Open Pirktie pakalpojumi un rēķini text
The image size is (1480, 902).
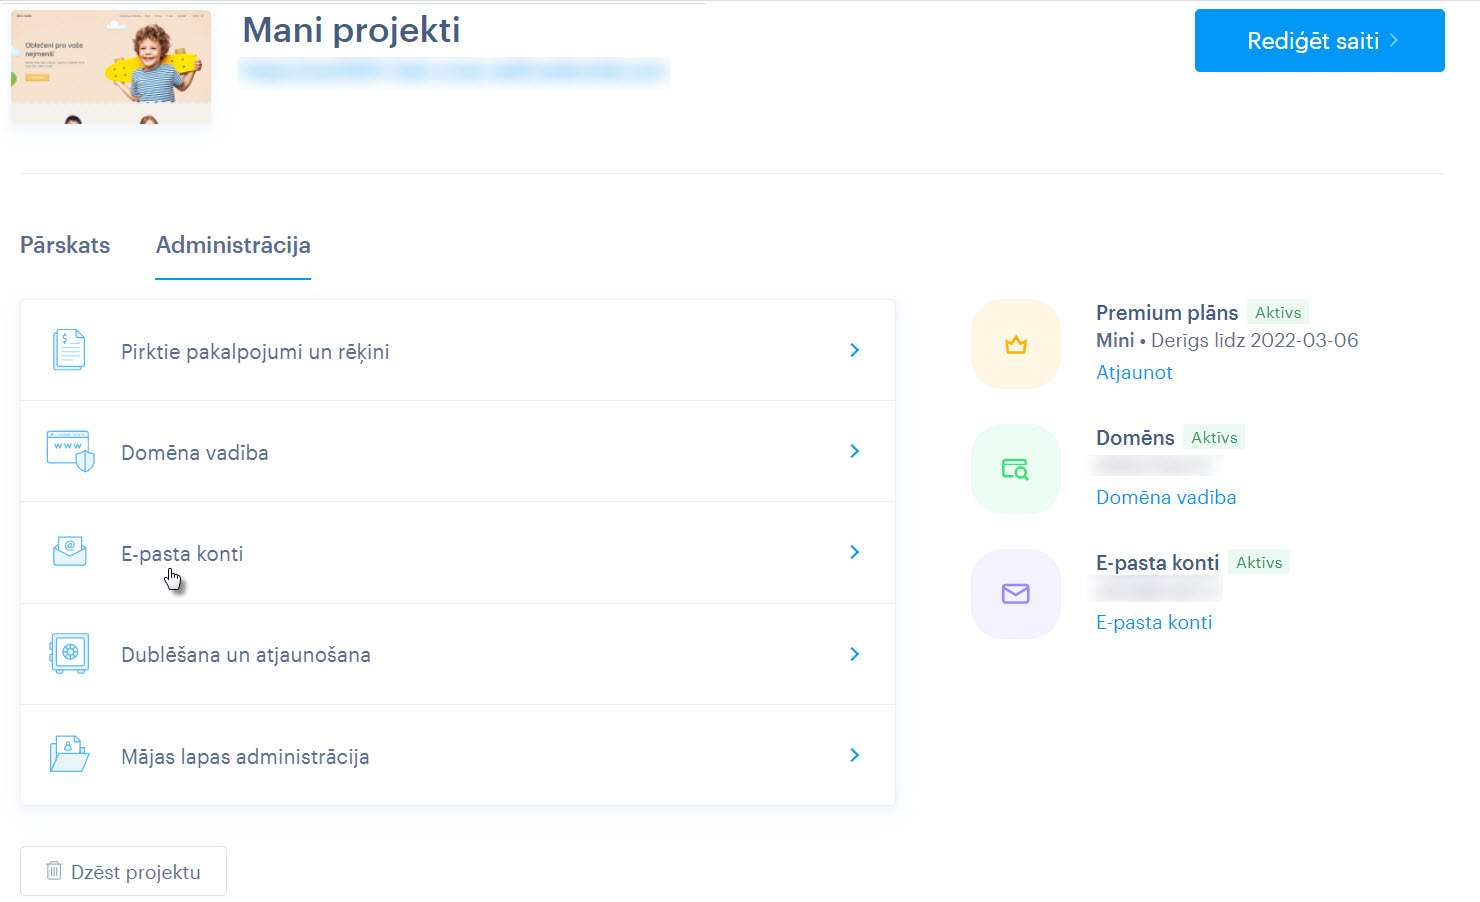tap(255, 352)
